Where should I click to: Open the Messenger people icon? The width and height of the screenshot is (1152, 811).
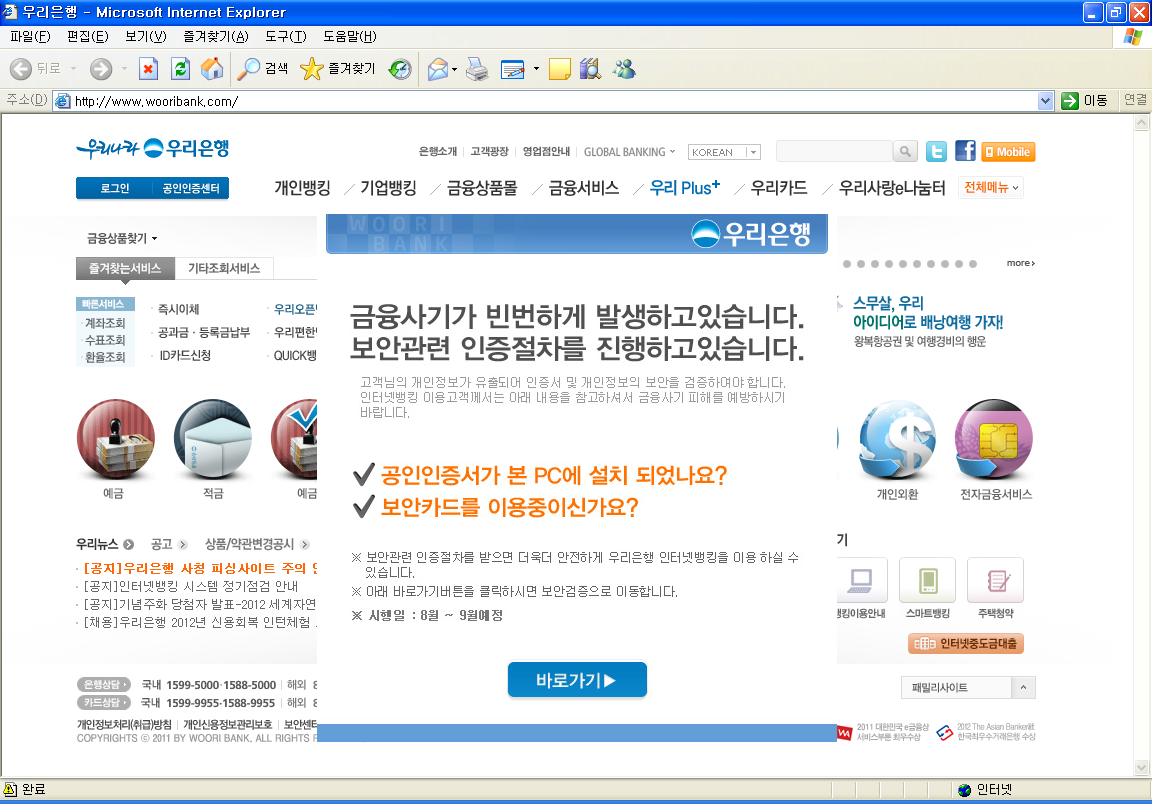point(624,69)
